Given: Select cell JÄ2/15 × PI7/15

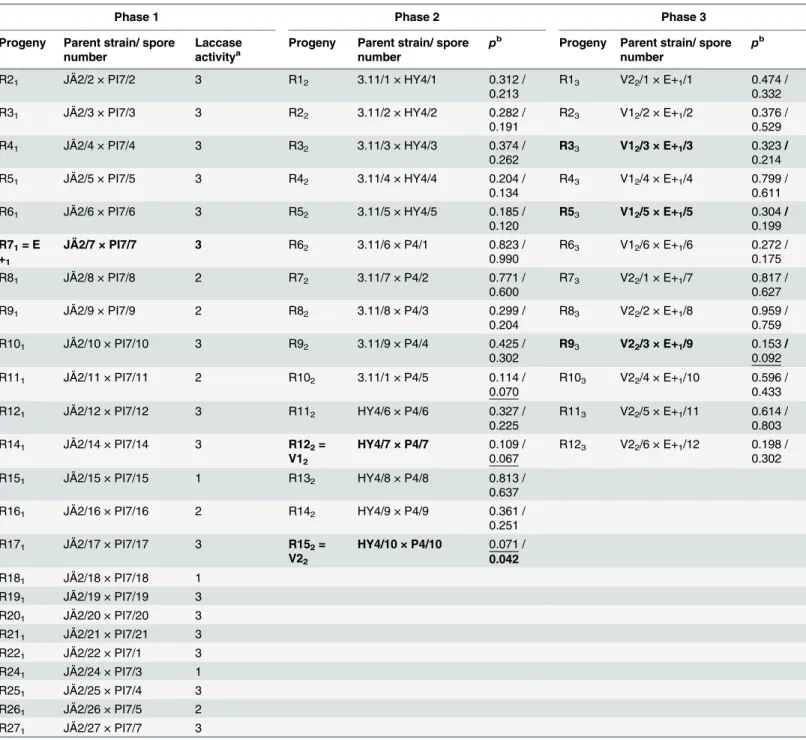Looking at the screenshot, I should coord(106,478).
